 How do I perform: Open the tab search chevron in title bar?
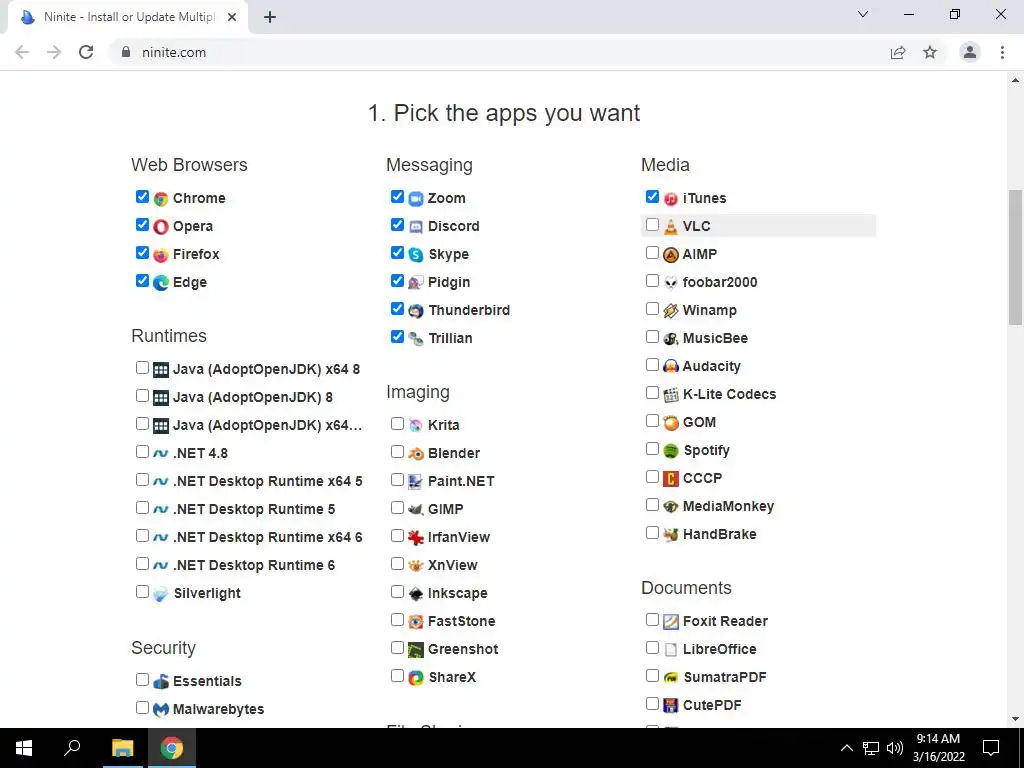point(863,14)
